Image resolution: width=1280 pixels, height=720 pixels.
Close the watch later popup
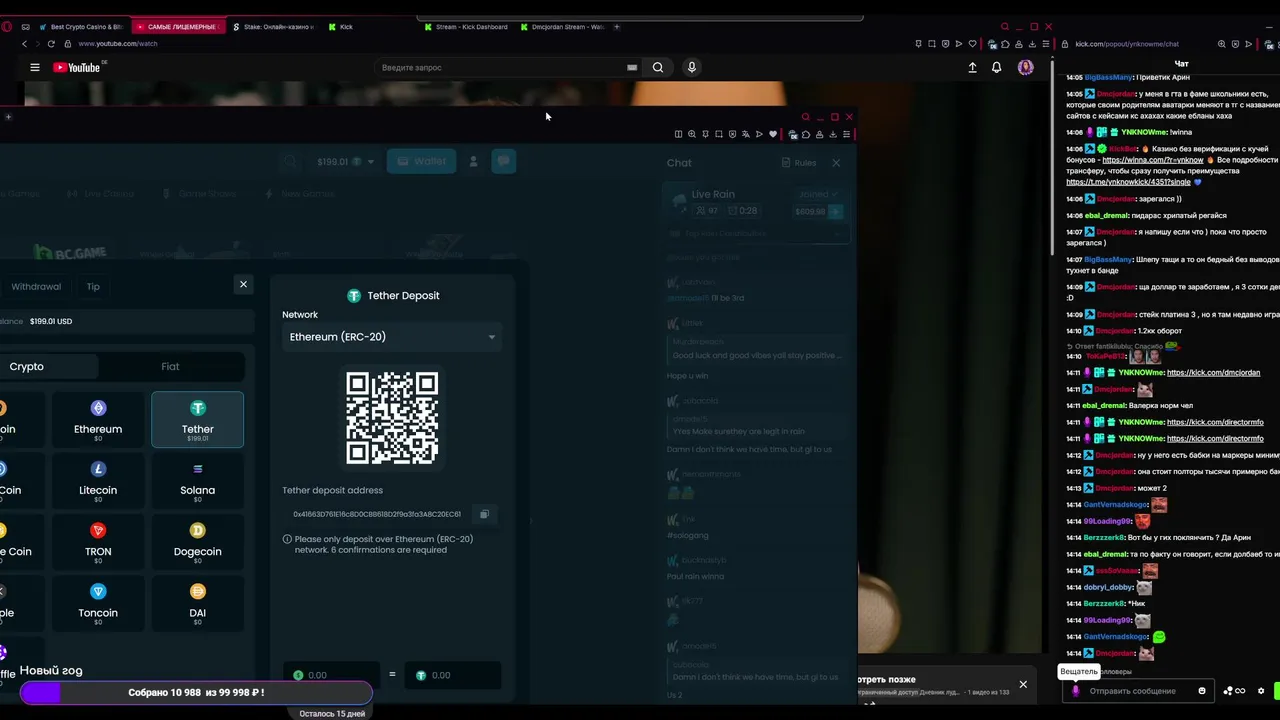tap(1023, 685)
